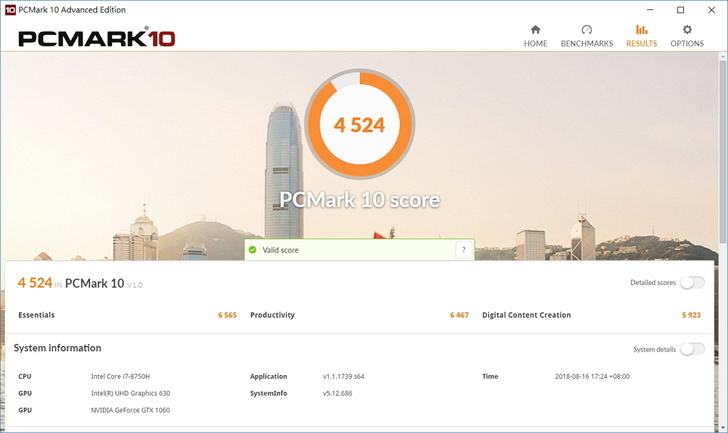Click the Digital Content Creation score 5 923
Viewport: 728px width, 433px height.
click(691, 315)
